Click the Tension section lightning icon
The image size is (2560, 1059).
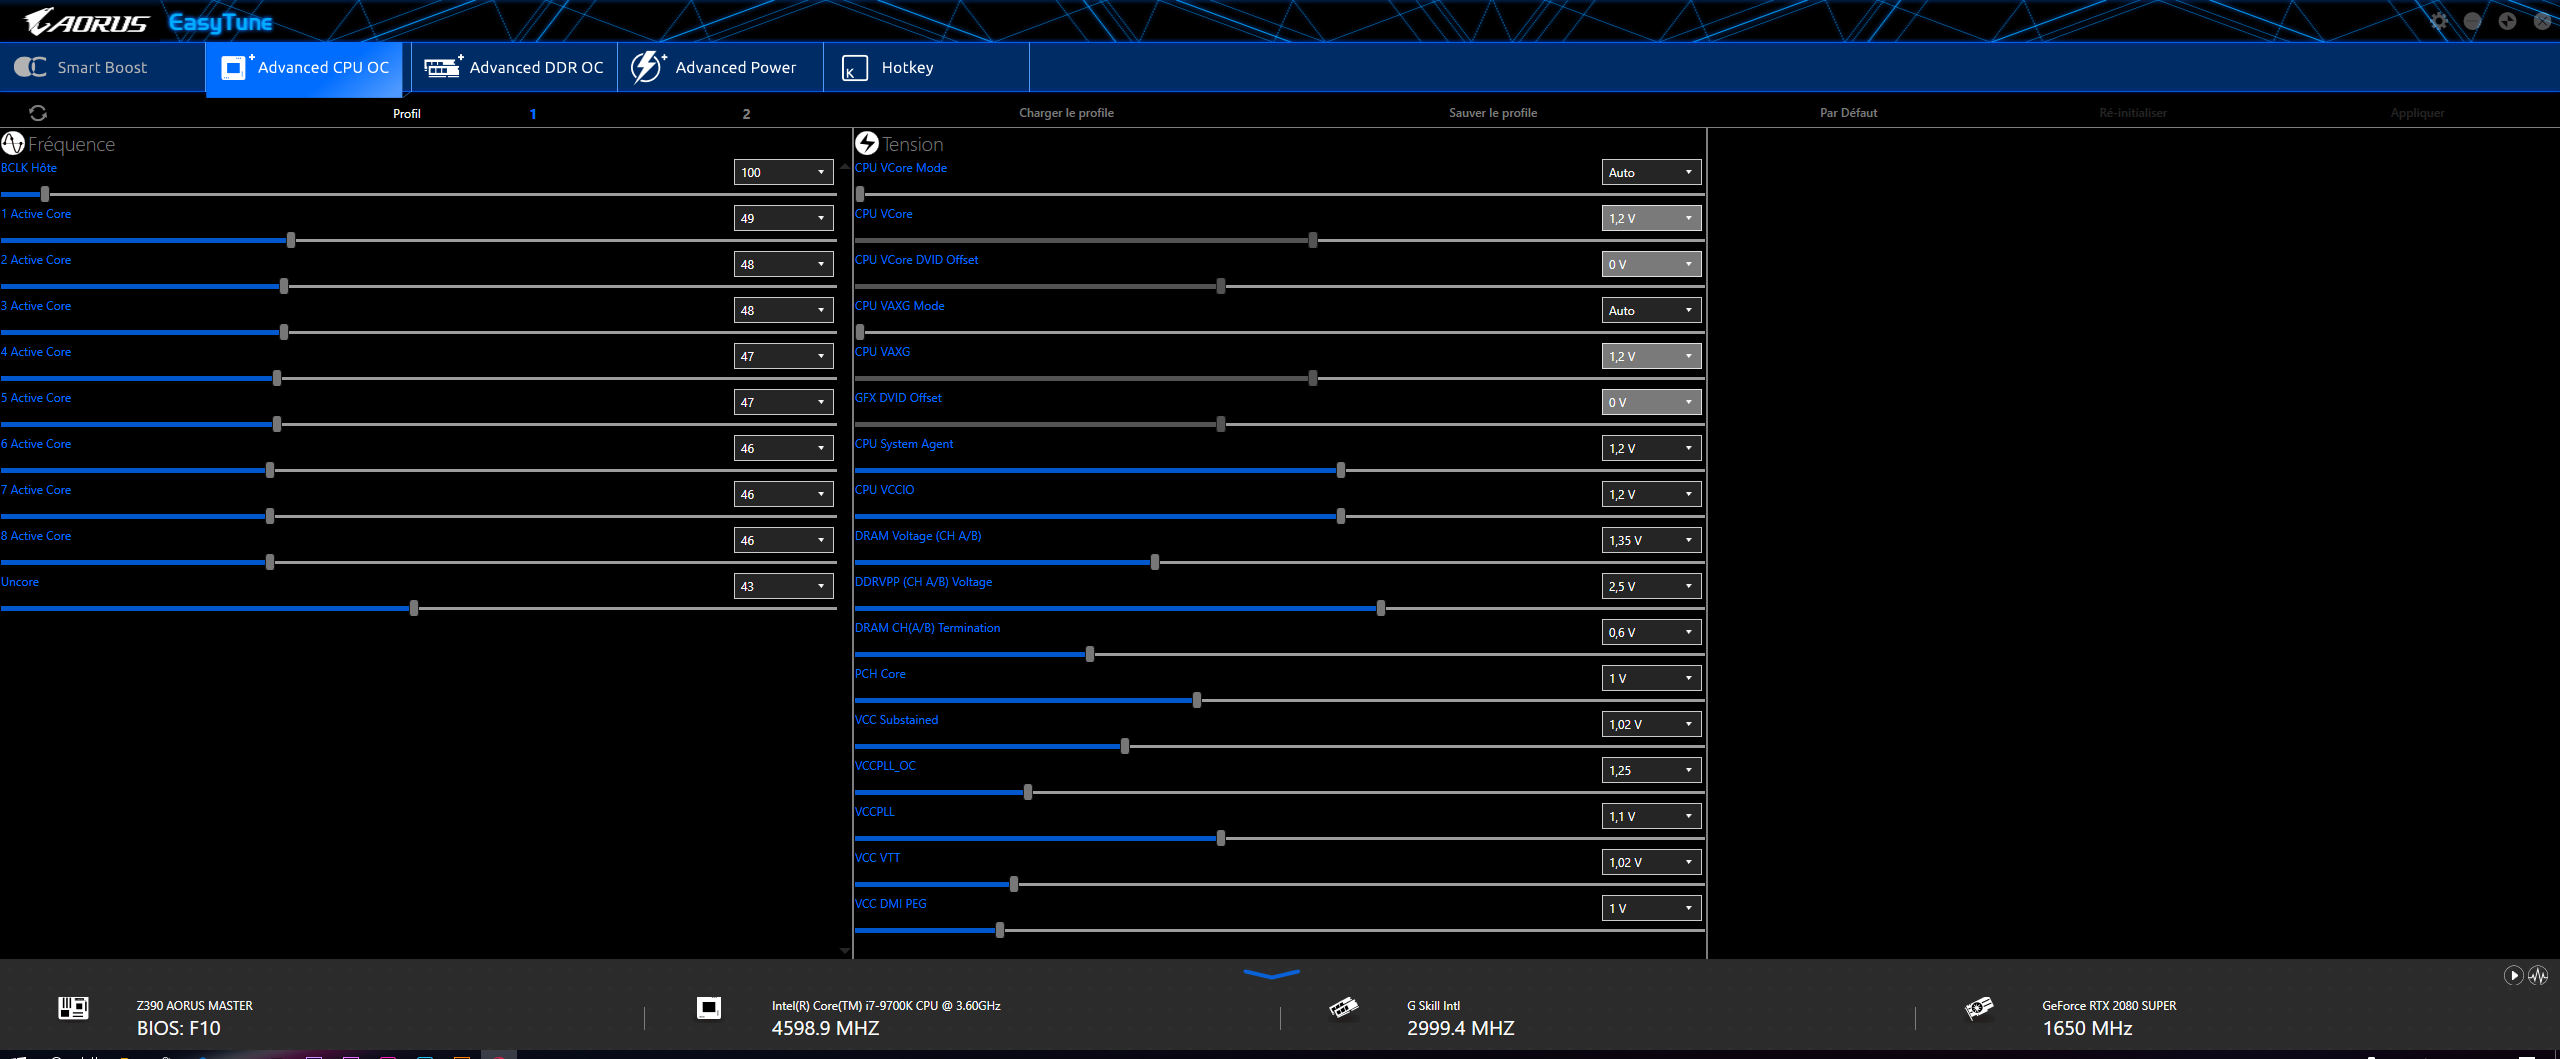click(x=867, y=143)
